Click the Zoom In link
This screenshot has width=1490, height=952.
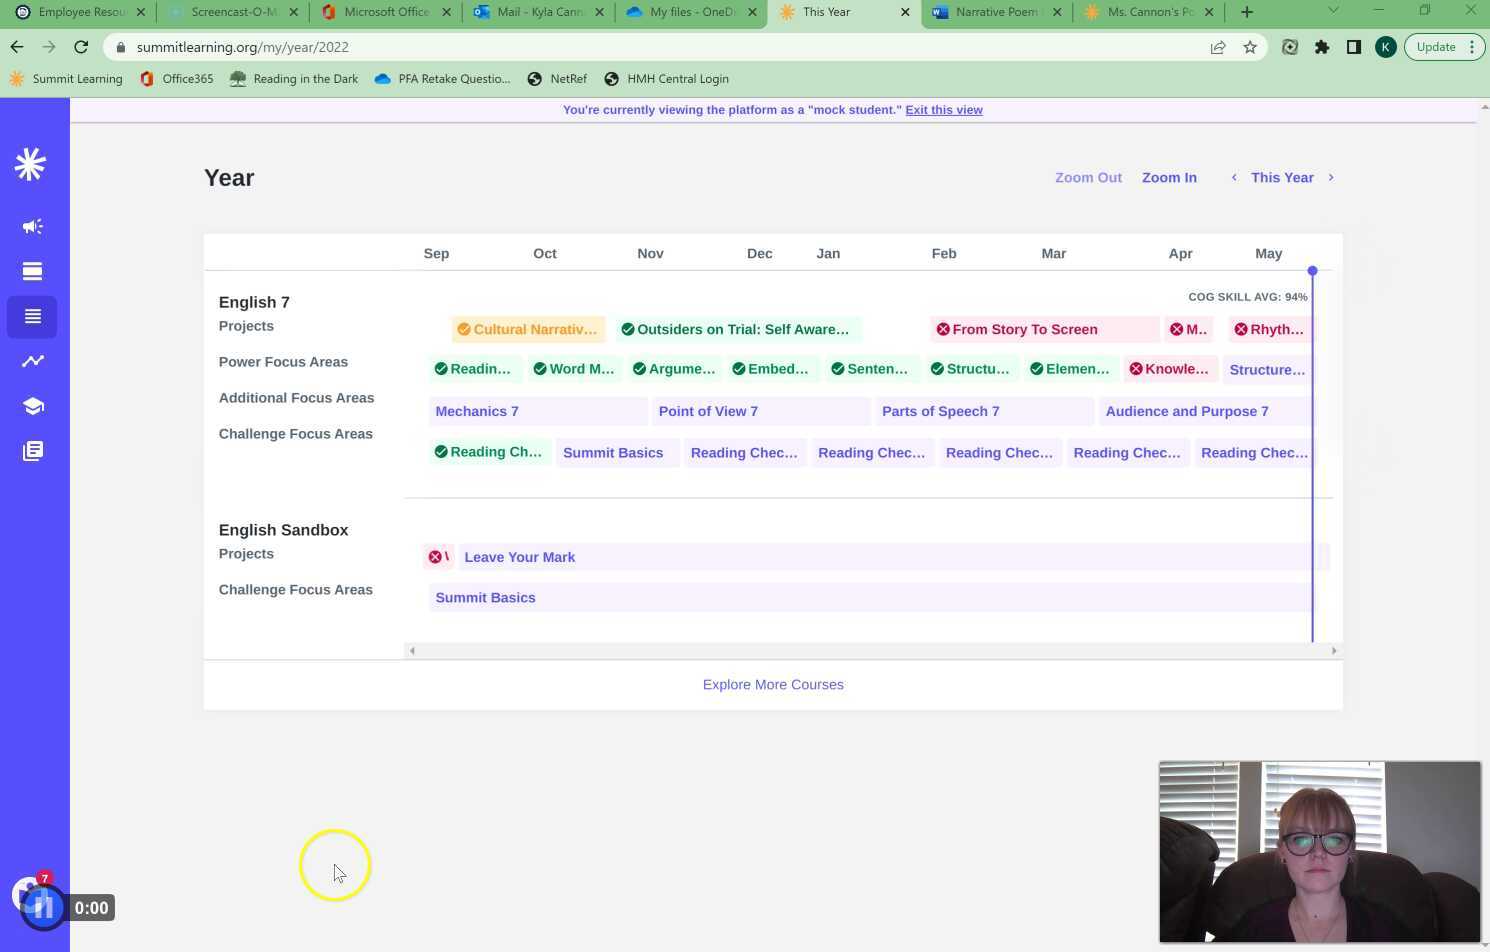pos(1169,178)
